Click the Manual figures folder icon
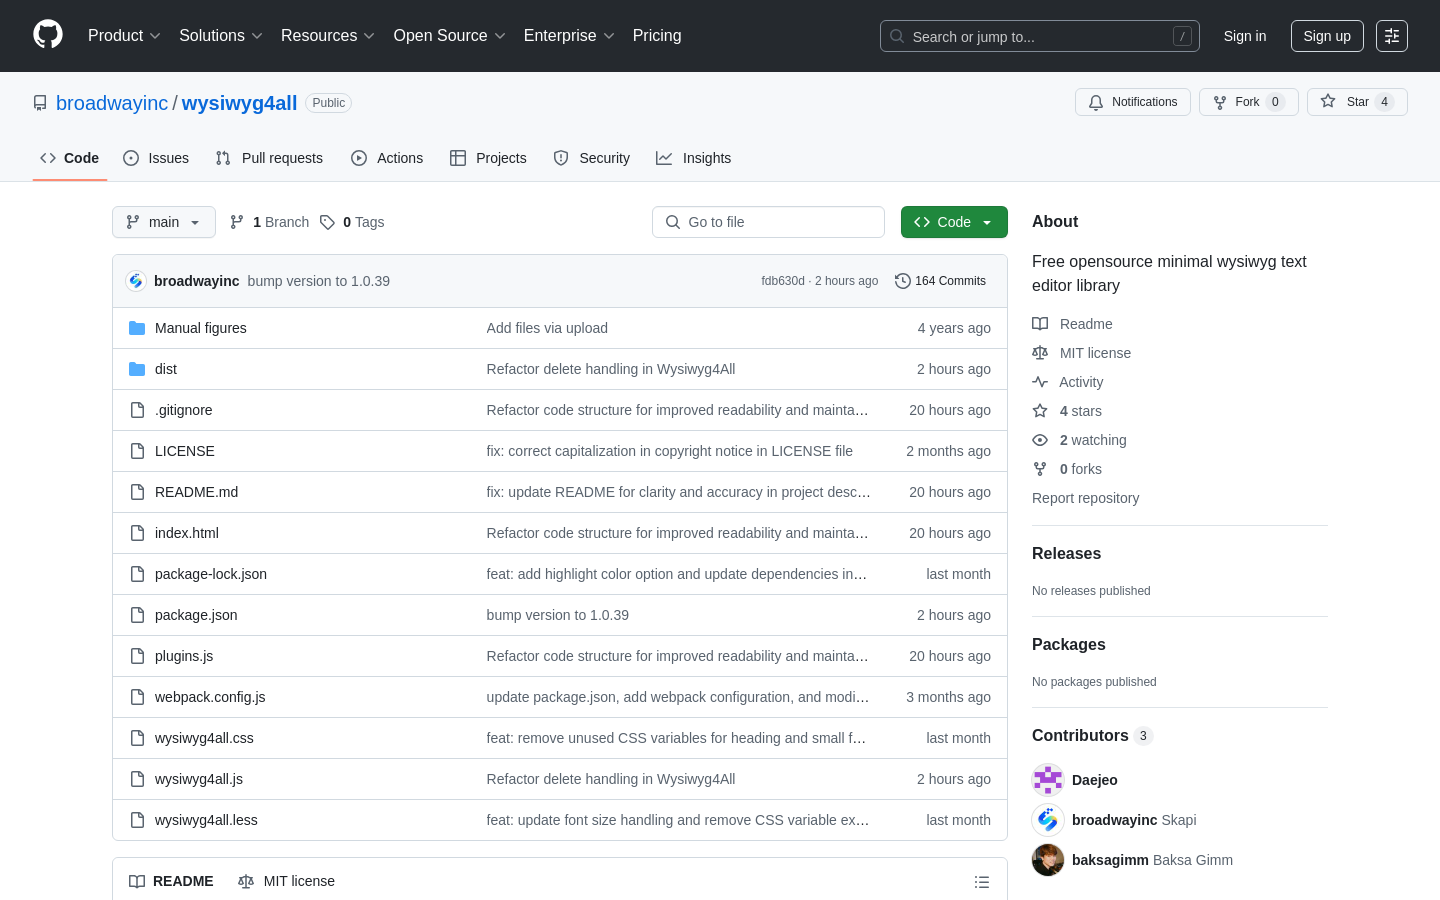 click(137, 328)
